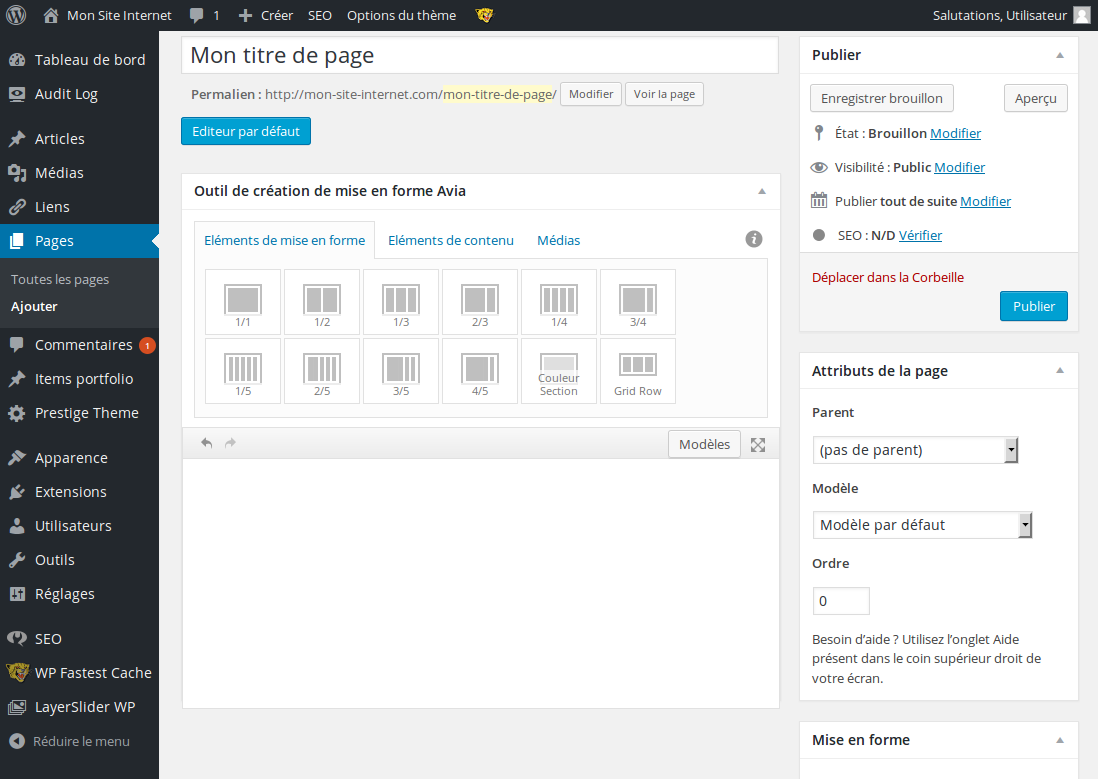
Task: Open the Modèle par défaut dropdown
Action: [921, 524]
